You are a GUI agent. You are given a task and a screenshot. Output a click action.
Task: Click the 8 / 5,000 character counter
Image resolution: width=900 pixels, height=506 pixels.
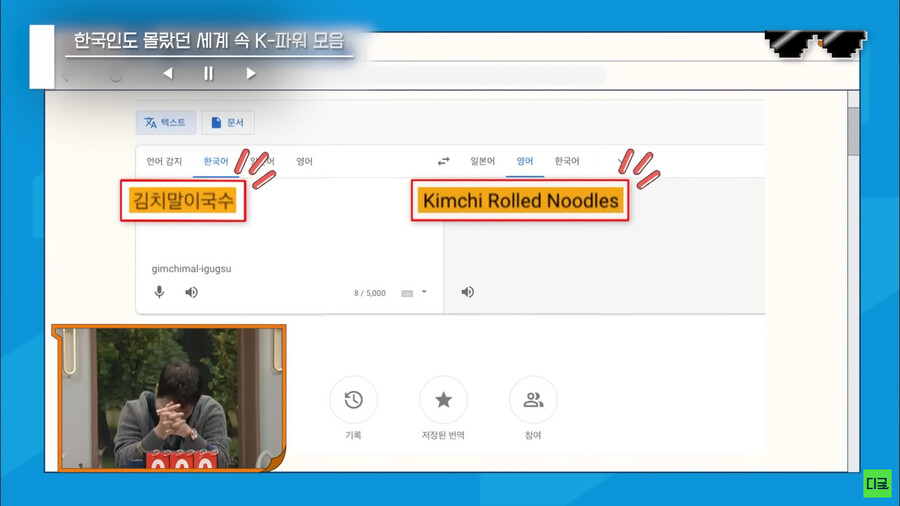(x=370, y=293)
